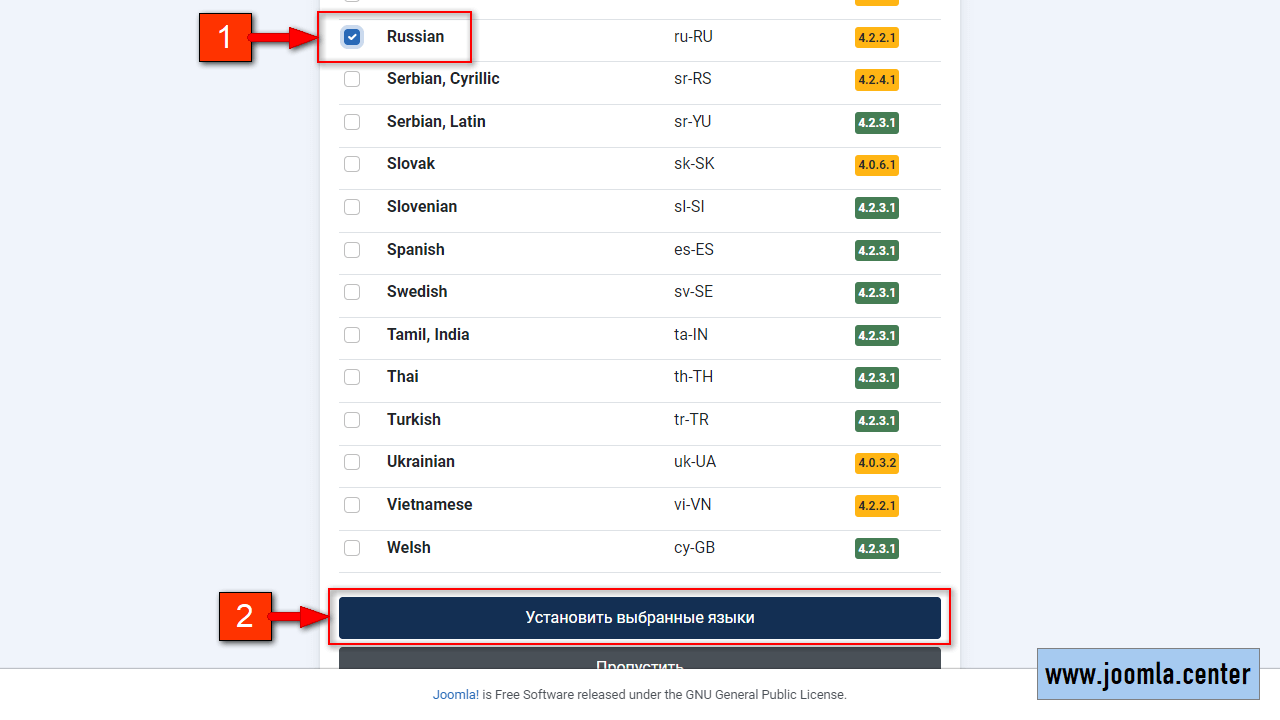
Task: Check the Spanish language checkbox
Action: pyautogui.click(x=352, y=250)
